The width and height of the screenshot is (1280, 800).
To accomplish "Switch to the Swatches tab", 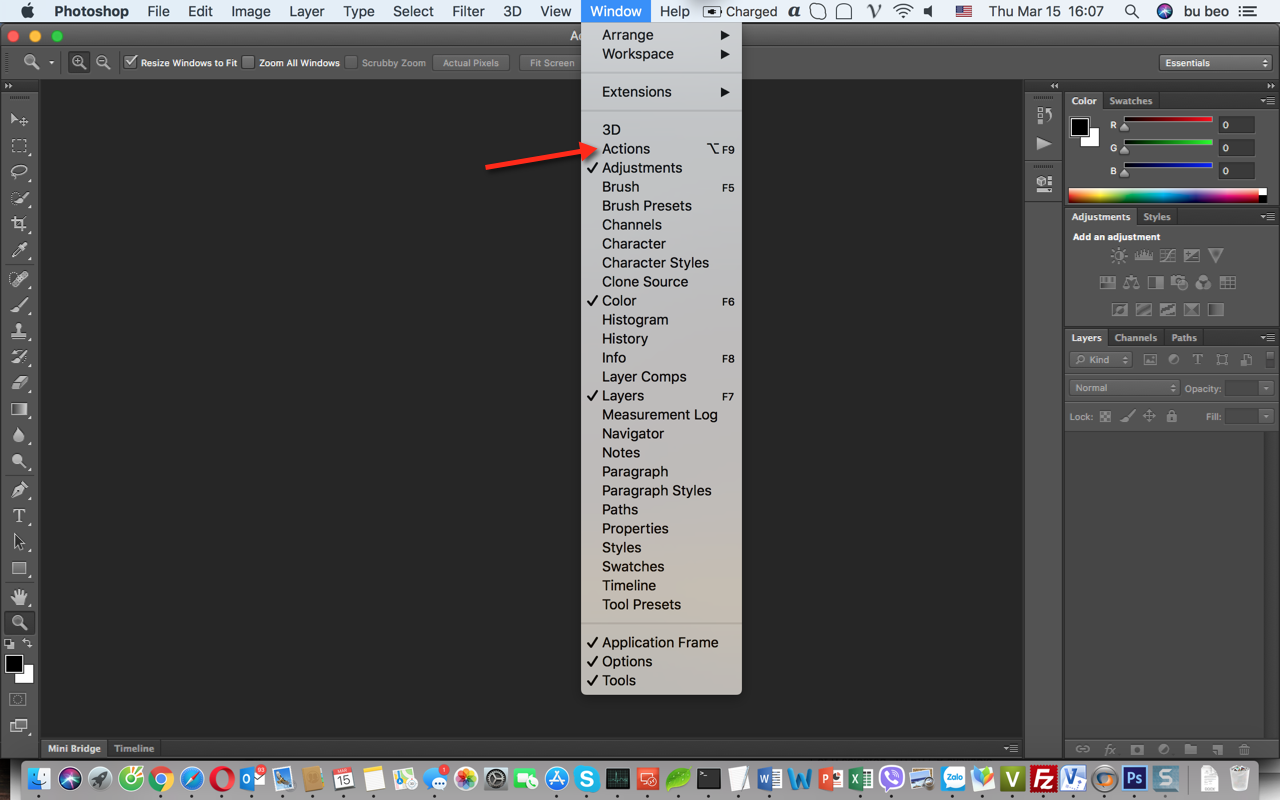I will point(1131,101).
